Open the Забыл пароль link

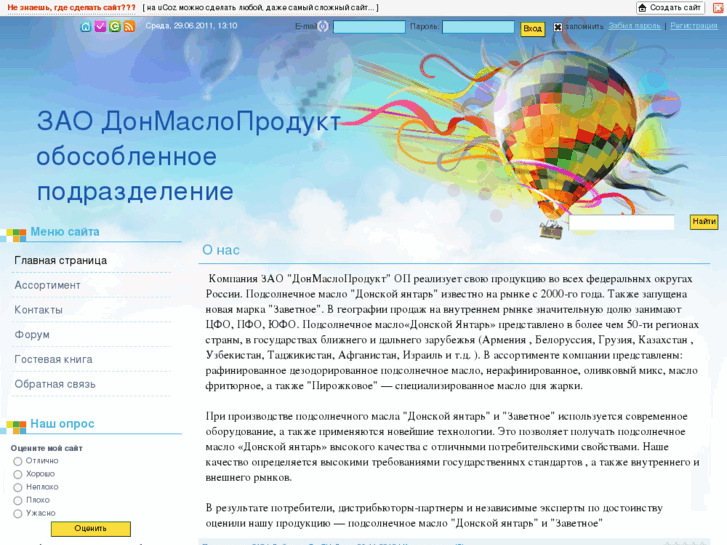pyautogui.click(x=634, y=26)
